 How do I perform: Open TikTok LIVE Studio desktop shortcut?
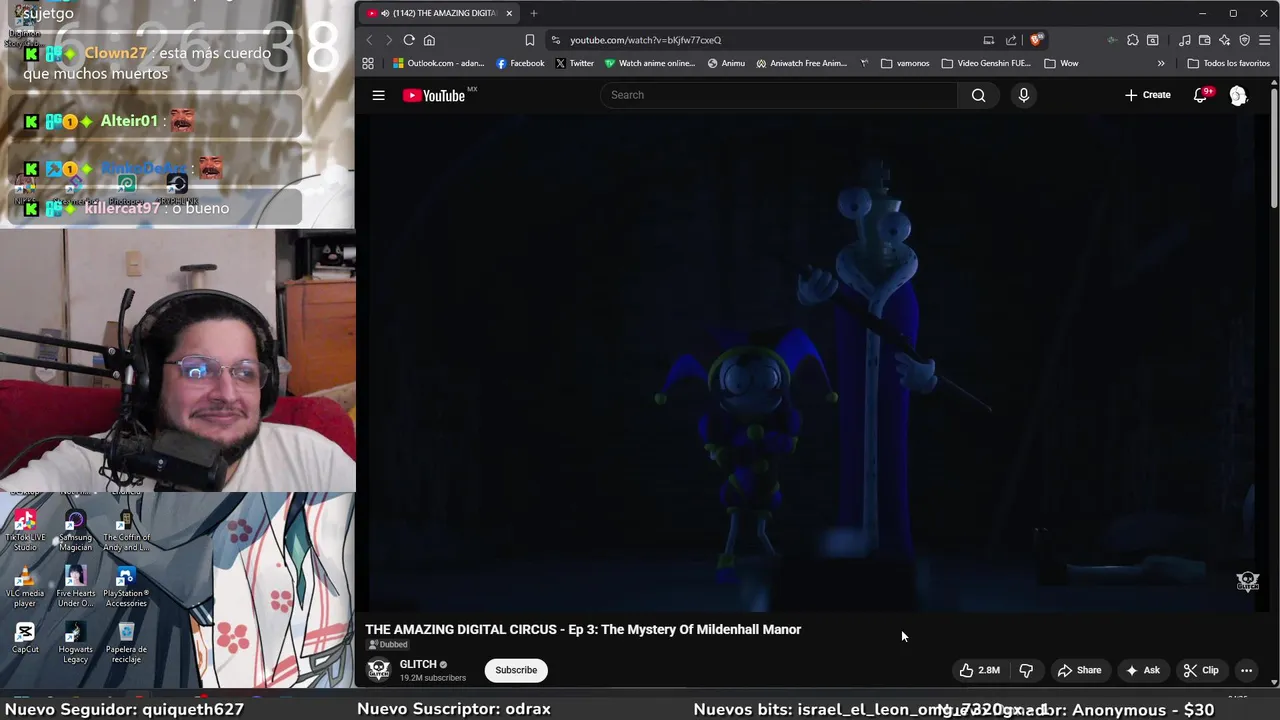25,530
